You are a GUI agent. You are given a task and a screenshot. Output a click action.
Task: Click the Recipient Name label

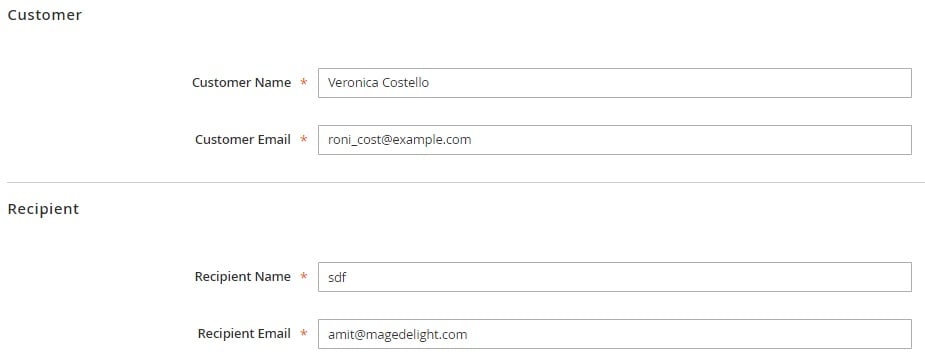[x=242, y=276]
